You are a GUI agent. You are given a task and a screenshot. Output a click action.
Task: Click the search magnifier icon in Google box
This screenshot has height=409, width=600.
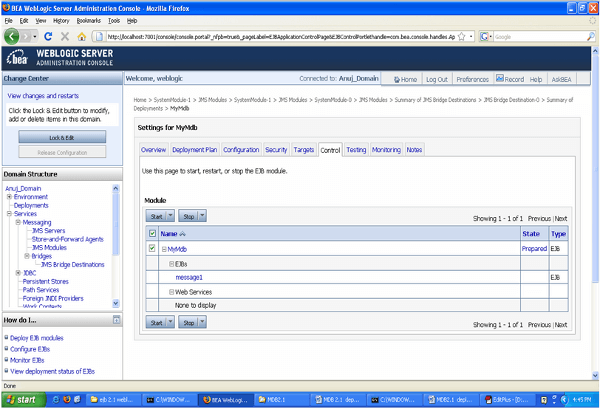point(590,37)
